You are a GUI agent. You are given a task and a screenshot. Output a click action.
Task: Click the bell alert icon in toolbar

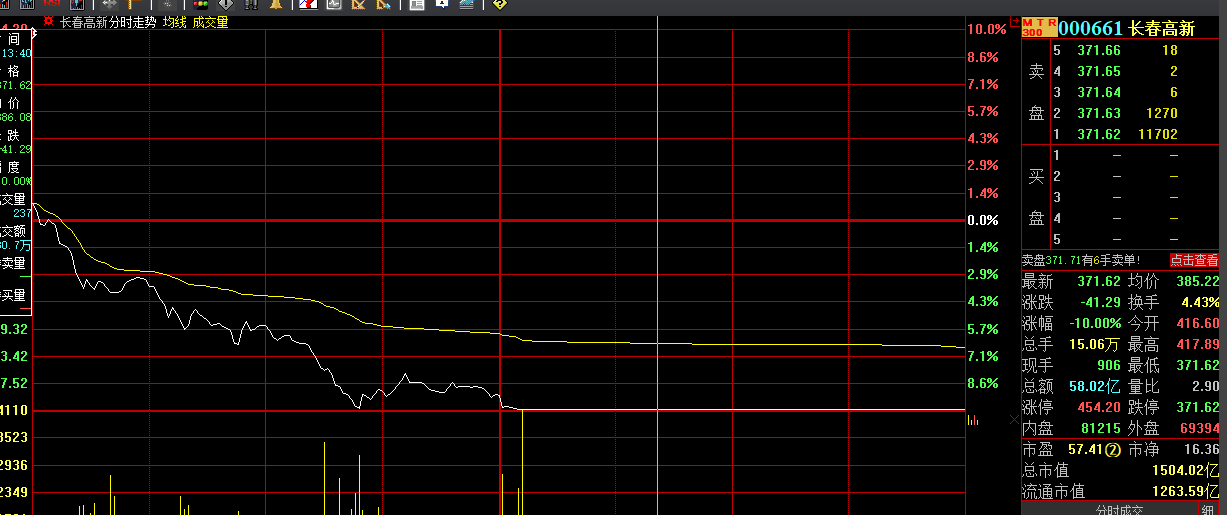[x=276, y=4]
